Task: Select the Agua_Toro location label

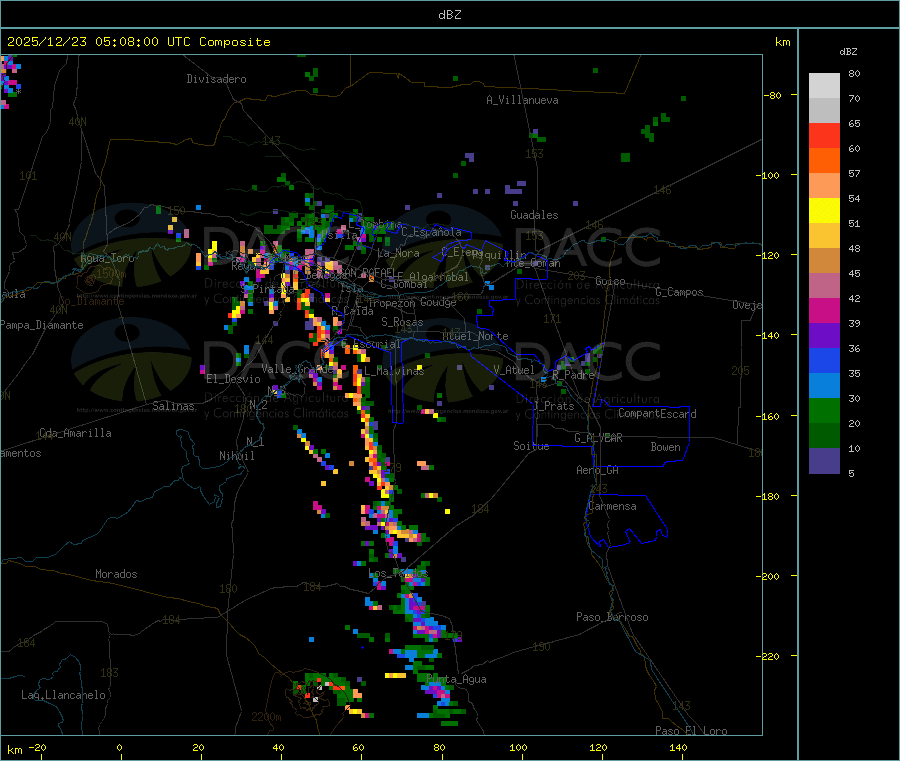Action: pos(107,258)
